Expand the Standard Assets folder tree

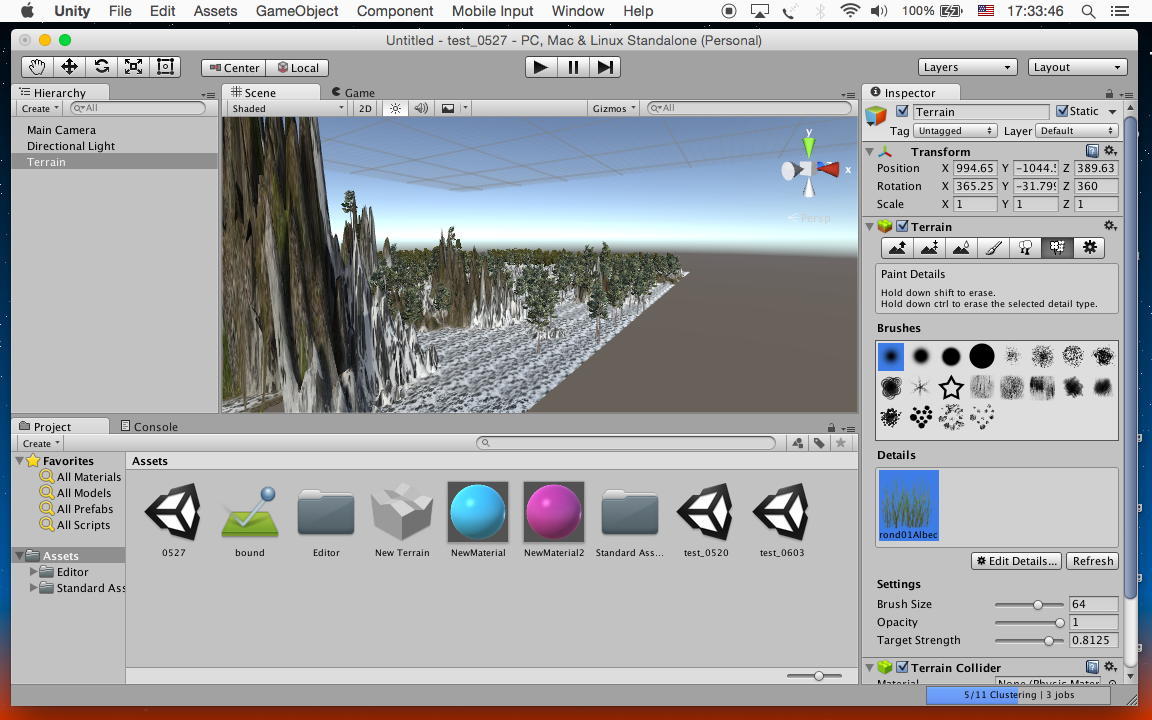point(35,588)
